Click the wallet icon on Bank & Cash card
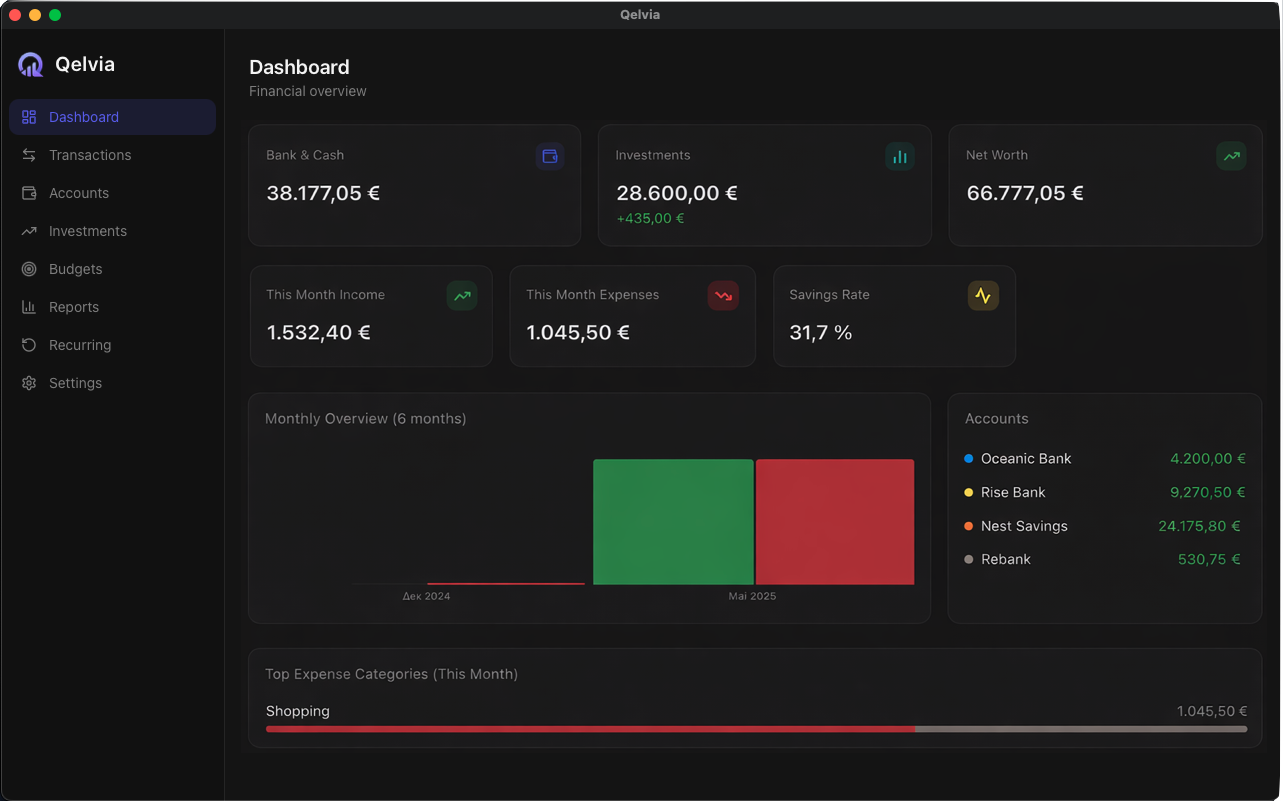 549,156
